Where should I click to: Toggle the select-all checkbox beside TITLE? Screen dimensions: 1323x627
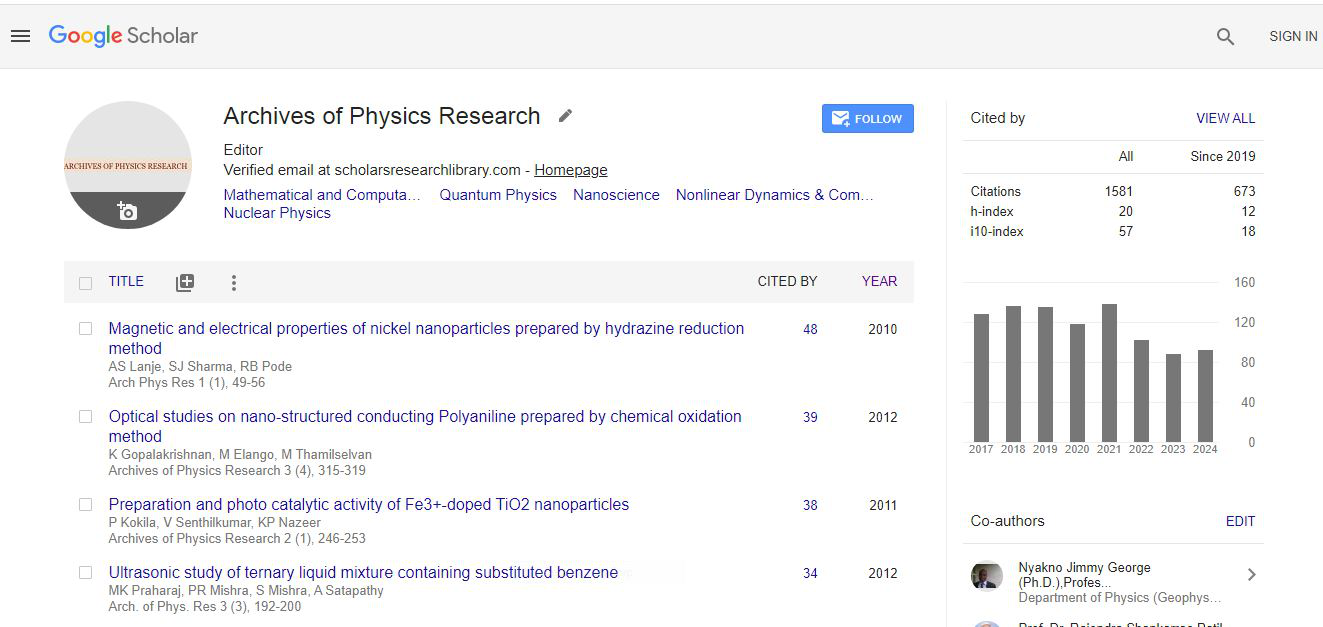(x=86, y=283)
